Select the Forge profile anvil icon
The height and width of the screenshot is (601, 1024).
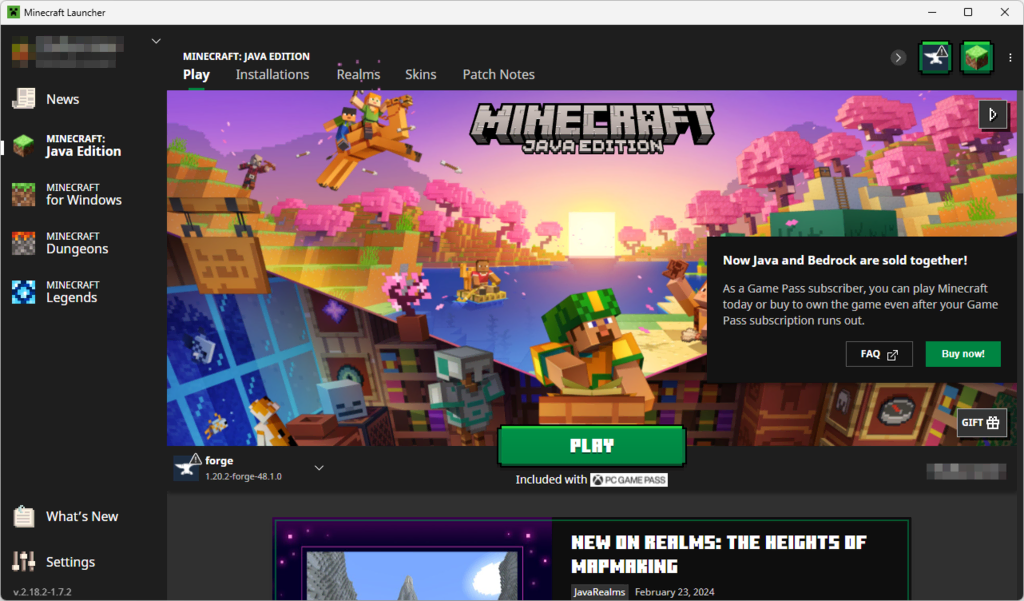[934, 57]
